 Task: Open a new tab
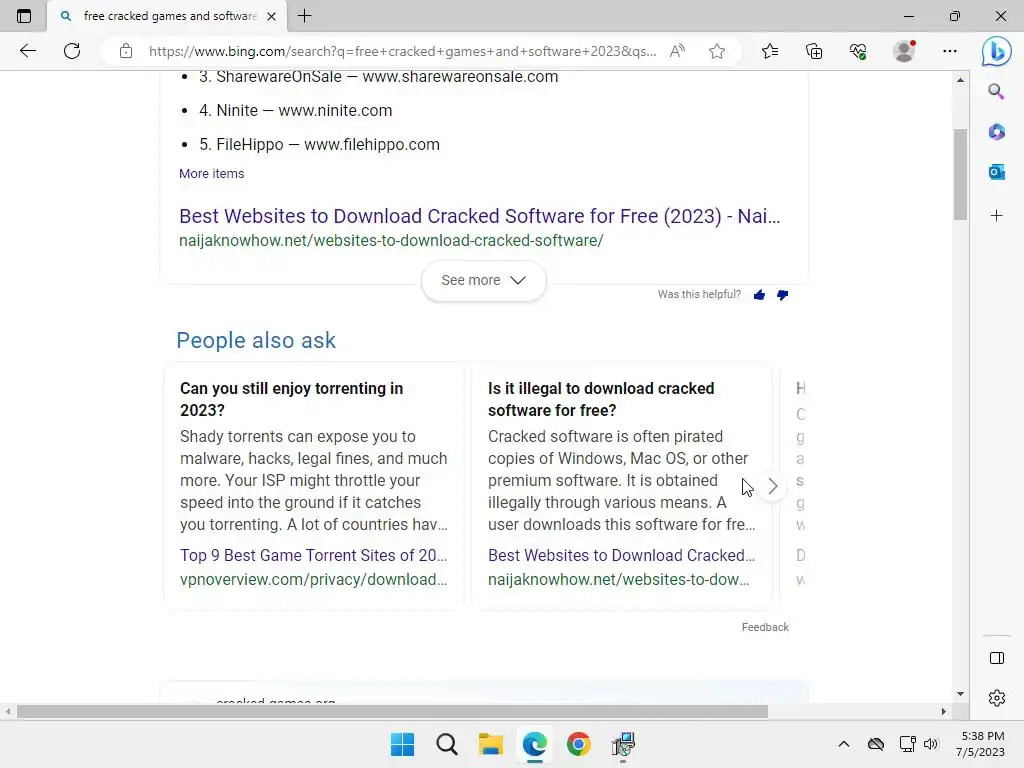pos(304,16)
